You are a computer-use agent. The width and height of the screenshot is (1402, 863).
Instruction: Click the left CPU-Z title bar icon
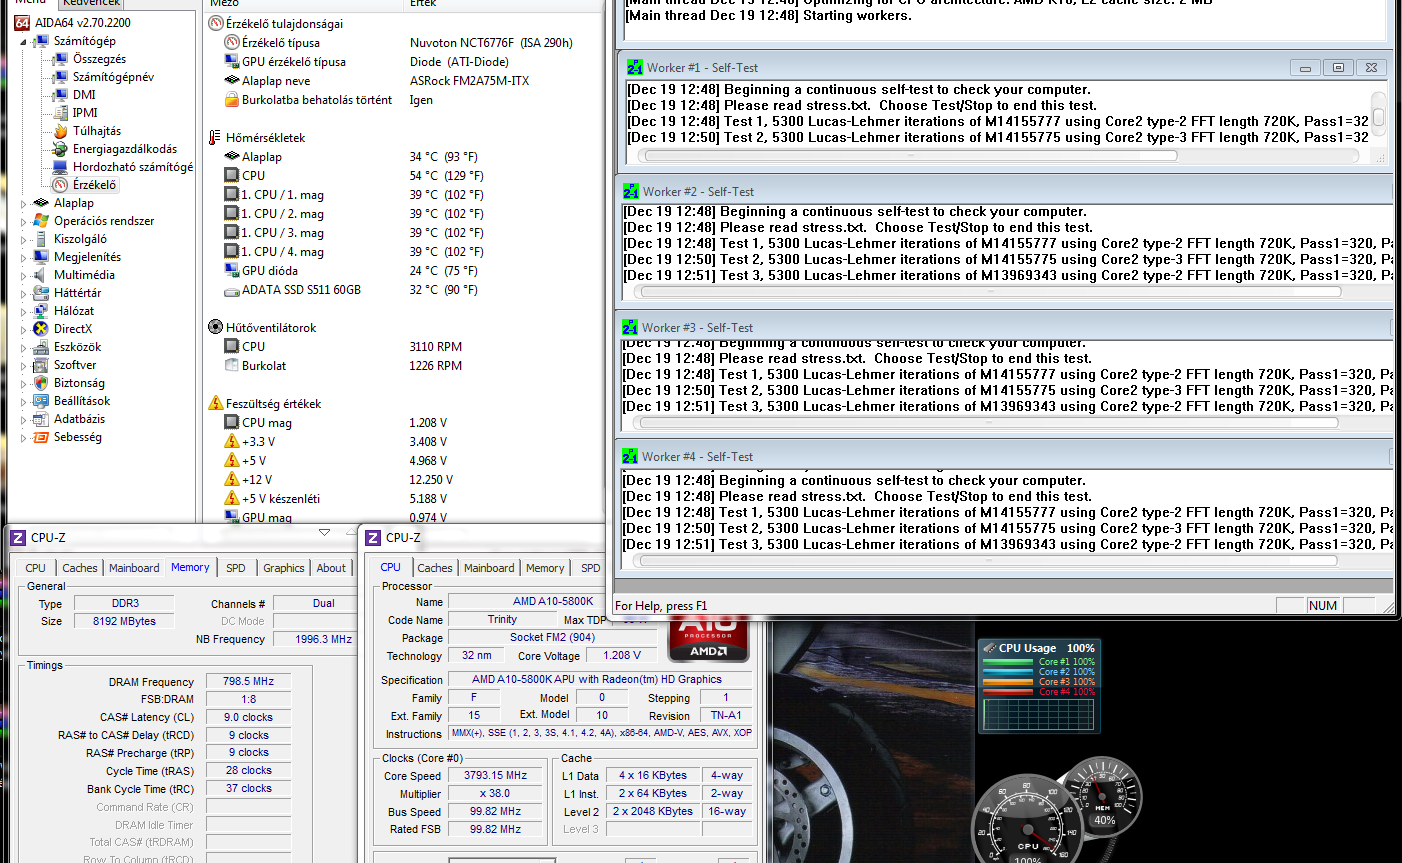point(18,538)
